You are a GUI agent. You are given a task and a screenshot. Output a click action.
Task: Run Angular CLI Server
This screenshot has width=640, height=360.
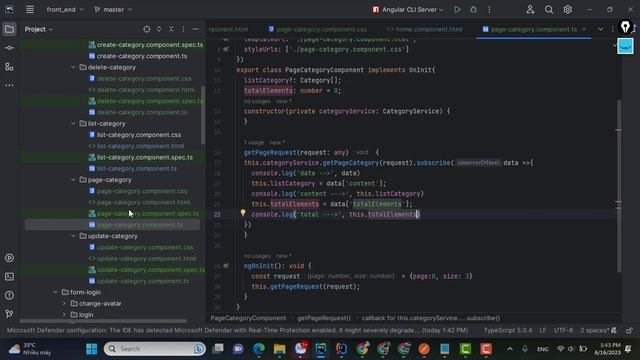(x=457, y=9)
